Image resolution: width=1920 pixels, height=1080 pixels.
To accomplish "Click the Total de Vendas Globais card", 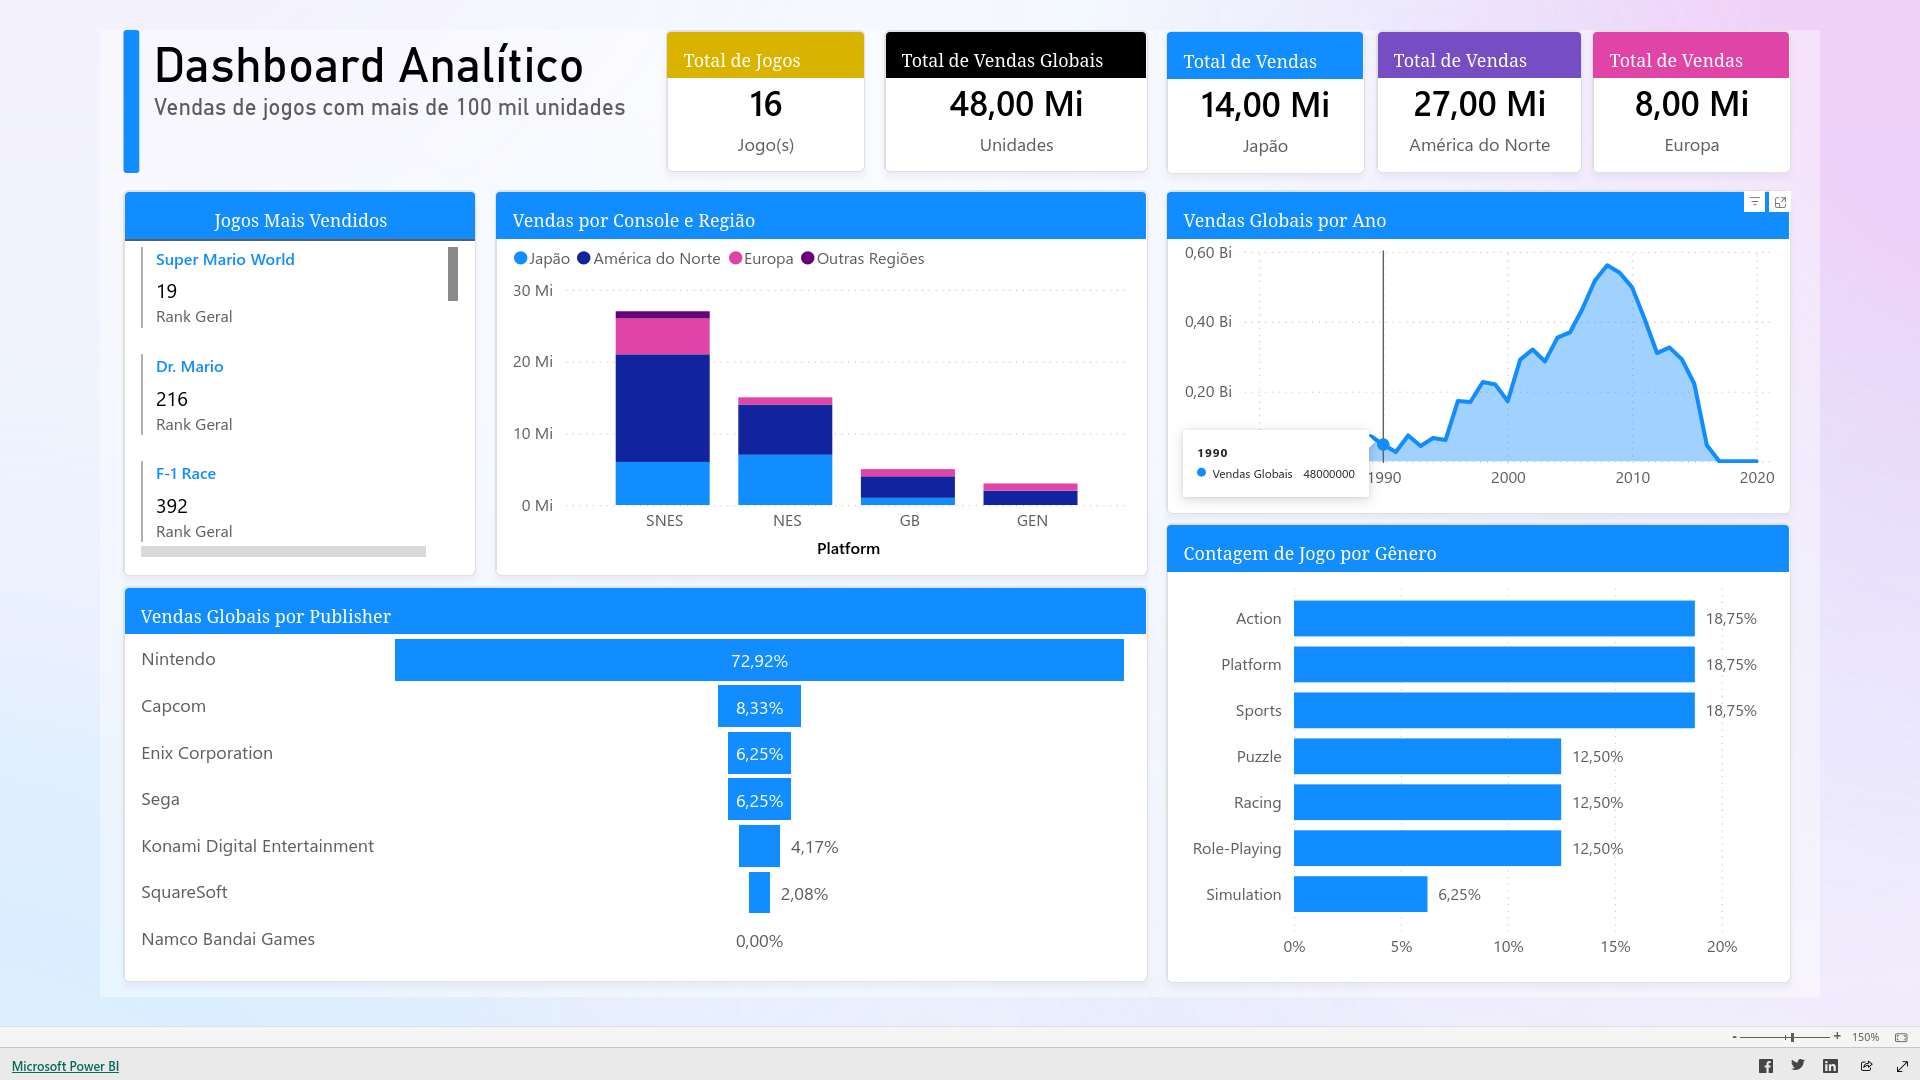I will (x=1016, y=101).
